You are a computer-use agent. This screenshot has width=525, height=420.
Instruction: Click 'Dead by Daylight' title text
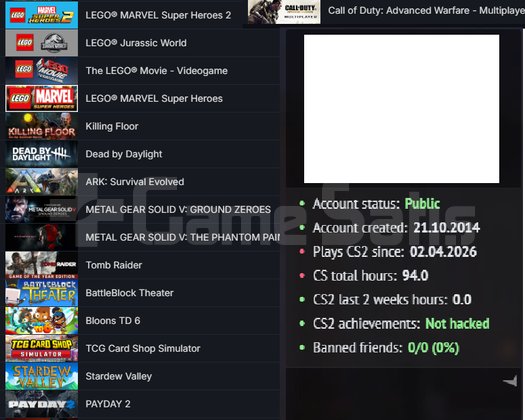[124, 154]
